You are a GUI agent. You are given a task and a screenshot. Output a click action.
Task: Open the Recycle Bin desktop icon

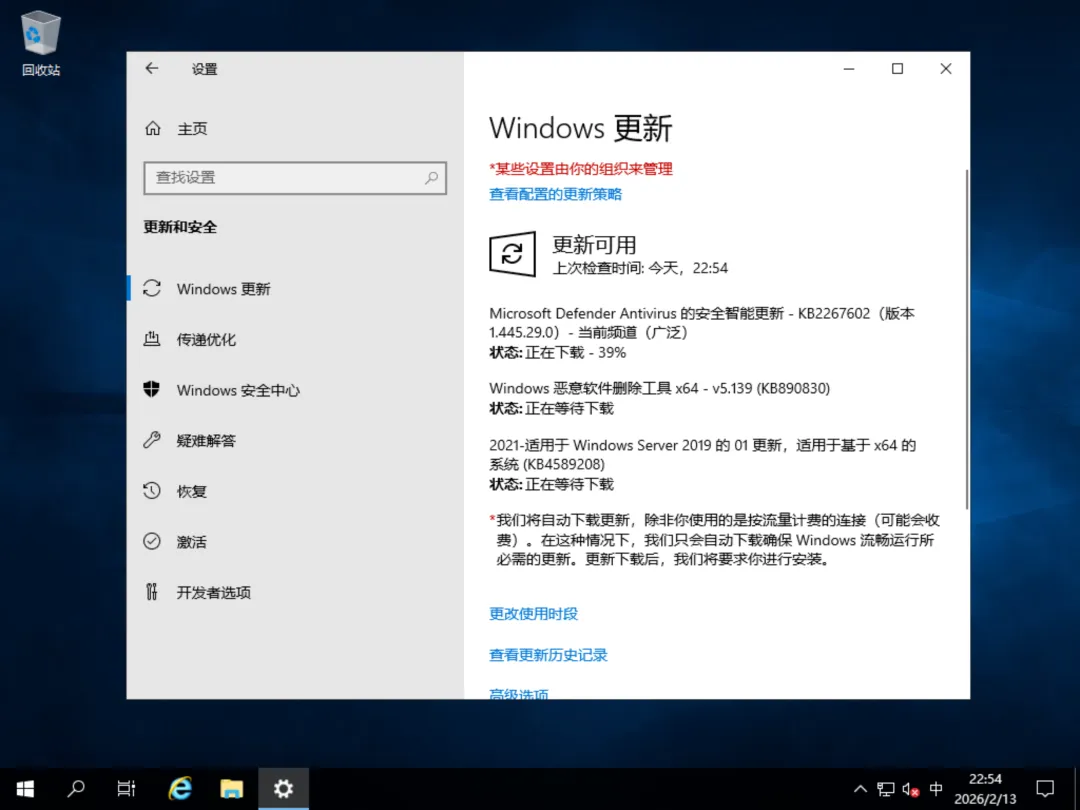click(41, 43)
